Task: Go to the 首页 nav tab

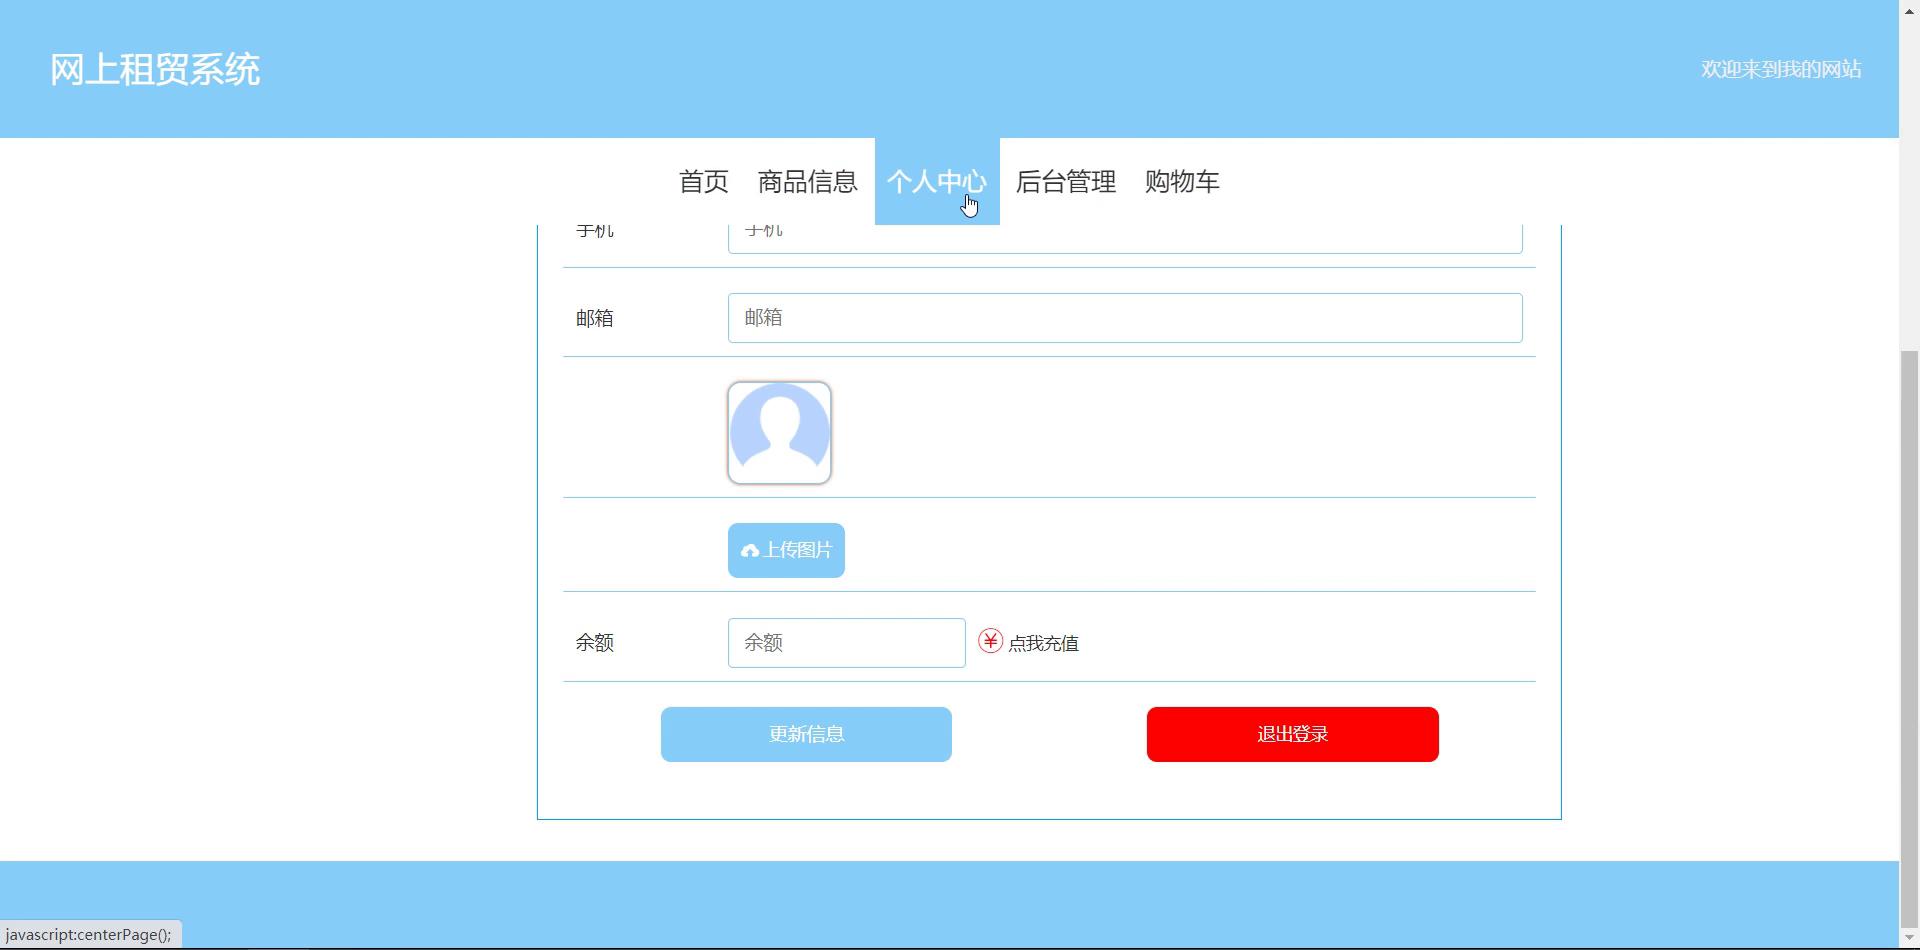Action: click(703, 182)
